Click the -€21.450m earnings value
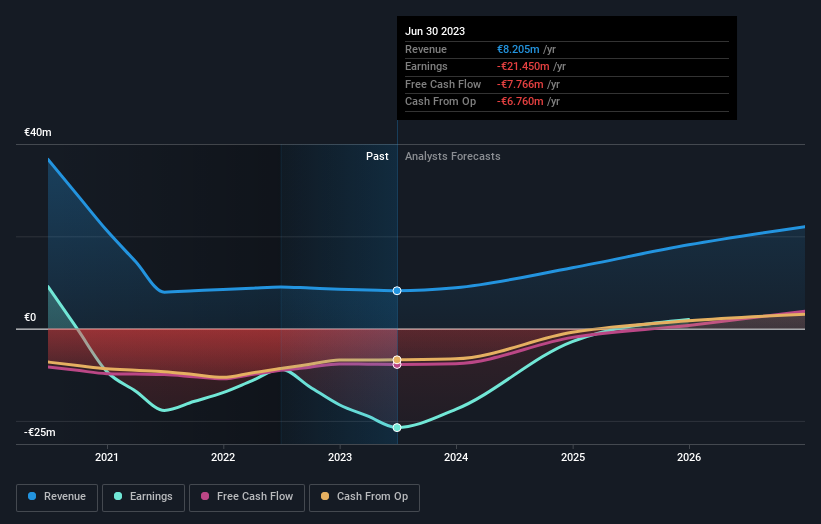821x524 pixels. (523, 66)
